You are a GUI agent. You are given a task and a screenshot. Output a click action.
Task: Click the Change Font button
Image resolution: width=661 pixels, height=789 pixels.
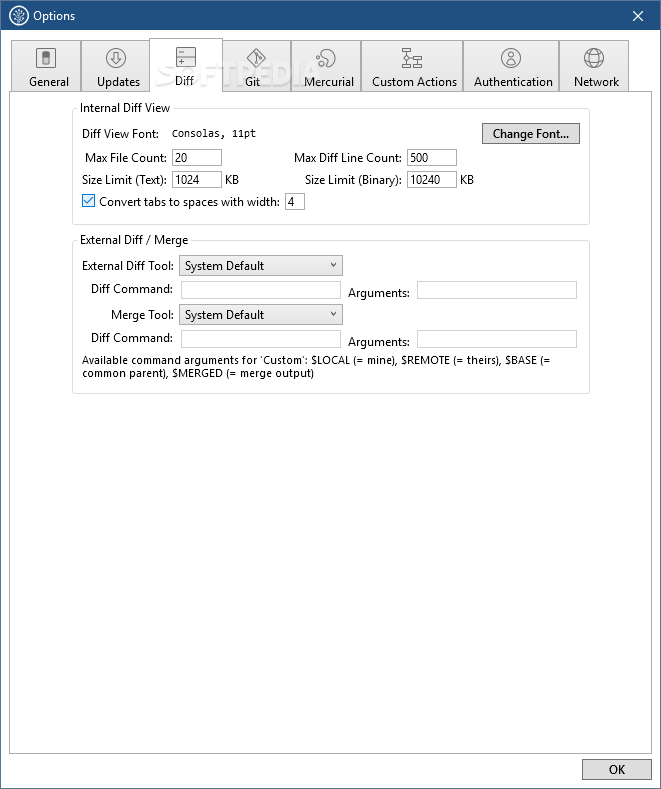[x=531, y=133]
